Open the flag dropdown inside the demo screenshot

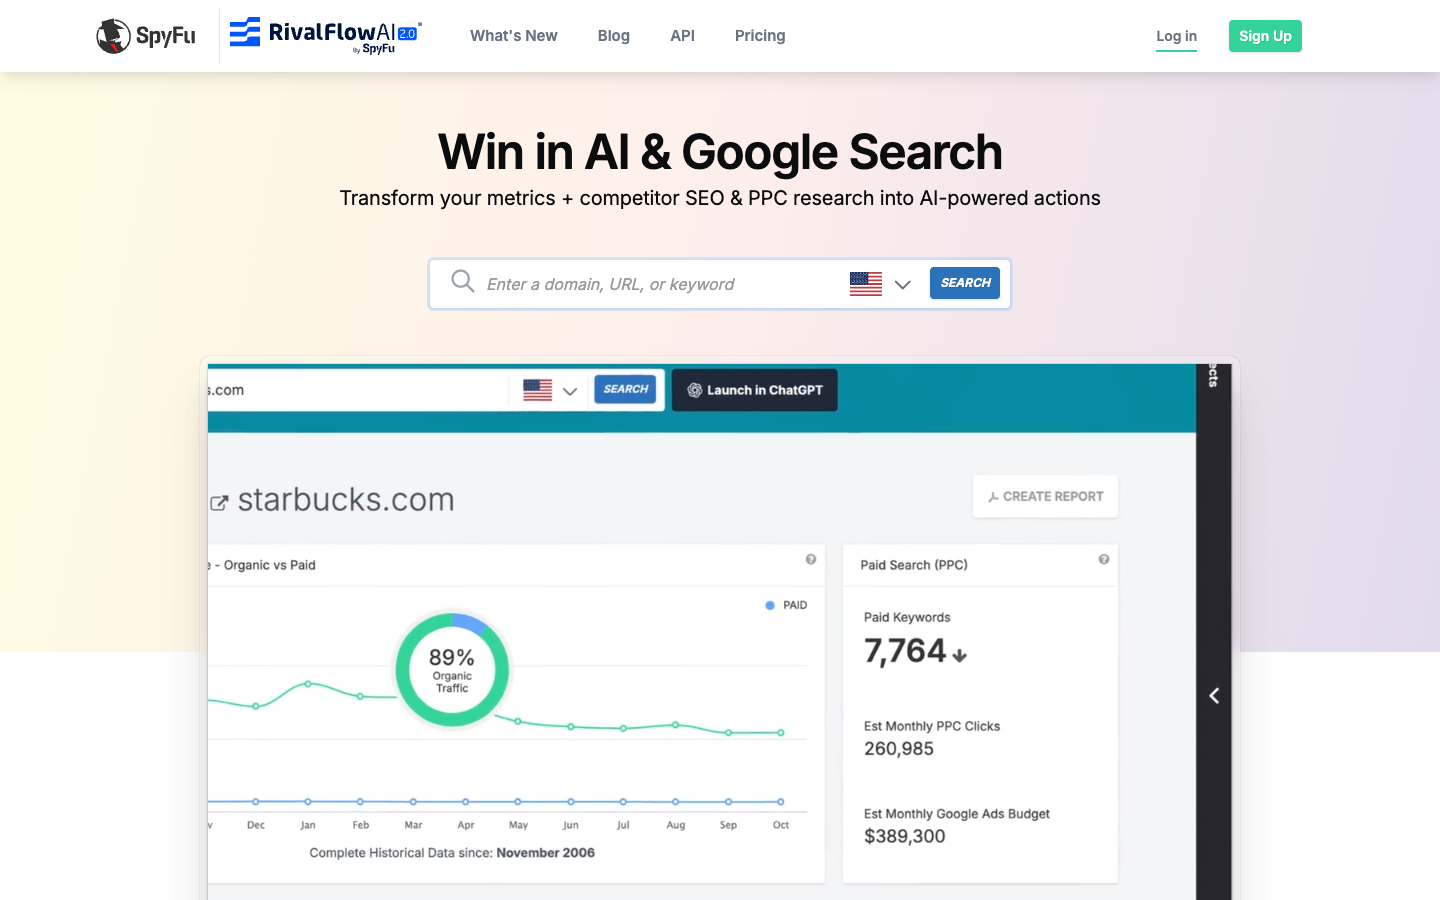(x=570, y=391)
